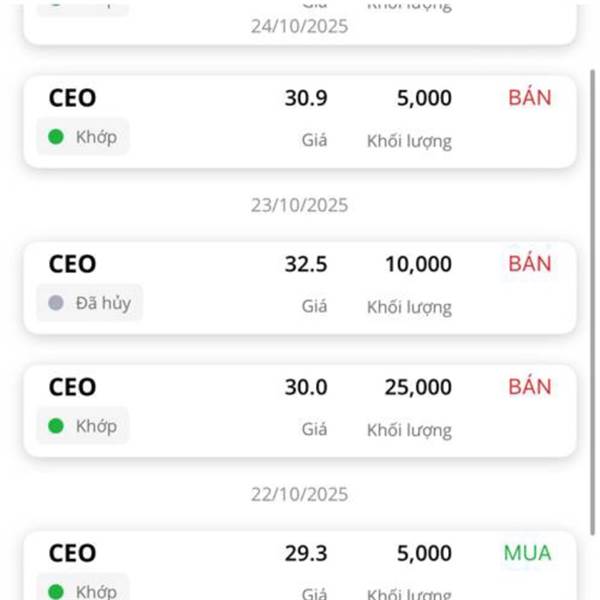Select the BÁN label on 32.5 order
The width and height of the screenshot is (600, 600).
click(530, 264)
